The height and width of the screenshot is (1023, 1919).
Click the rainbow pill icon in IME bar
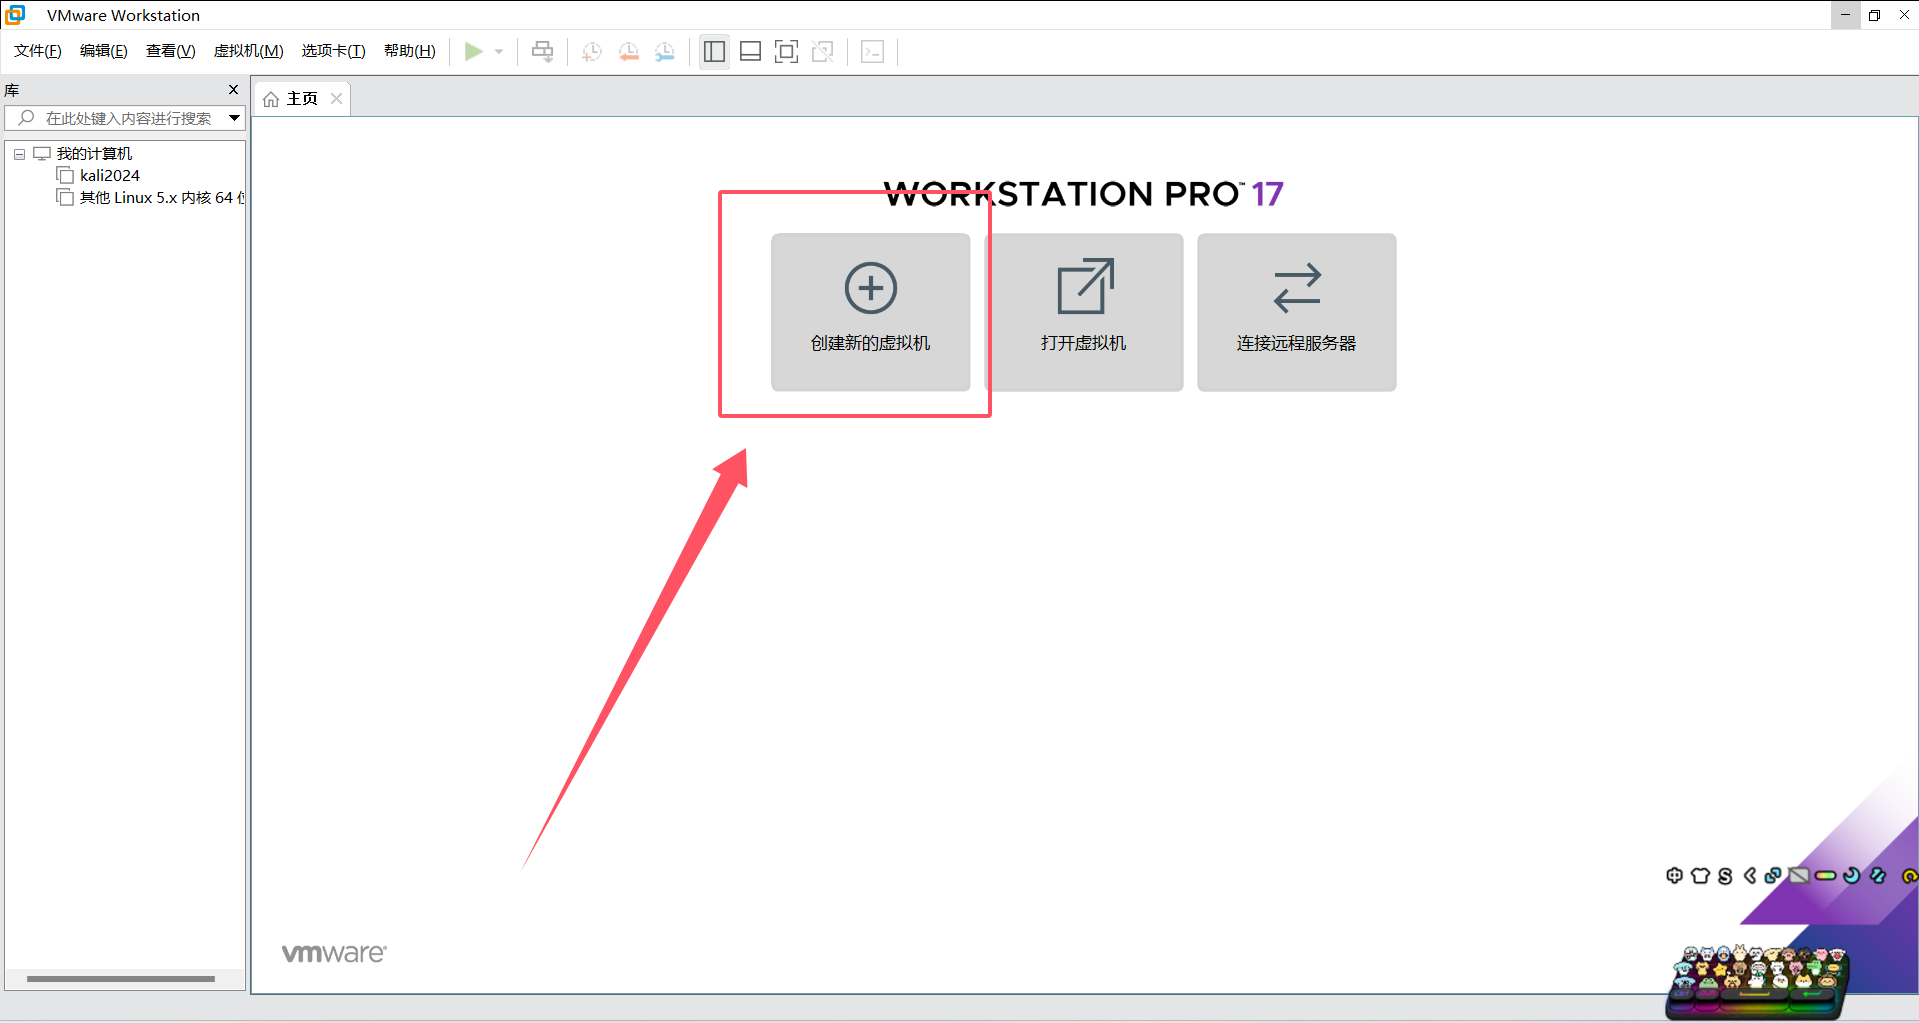click(1826, 875)
